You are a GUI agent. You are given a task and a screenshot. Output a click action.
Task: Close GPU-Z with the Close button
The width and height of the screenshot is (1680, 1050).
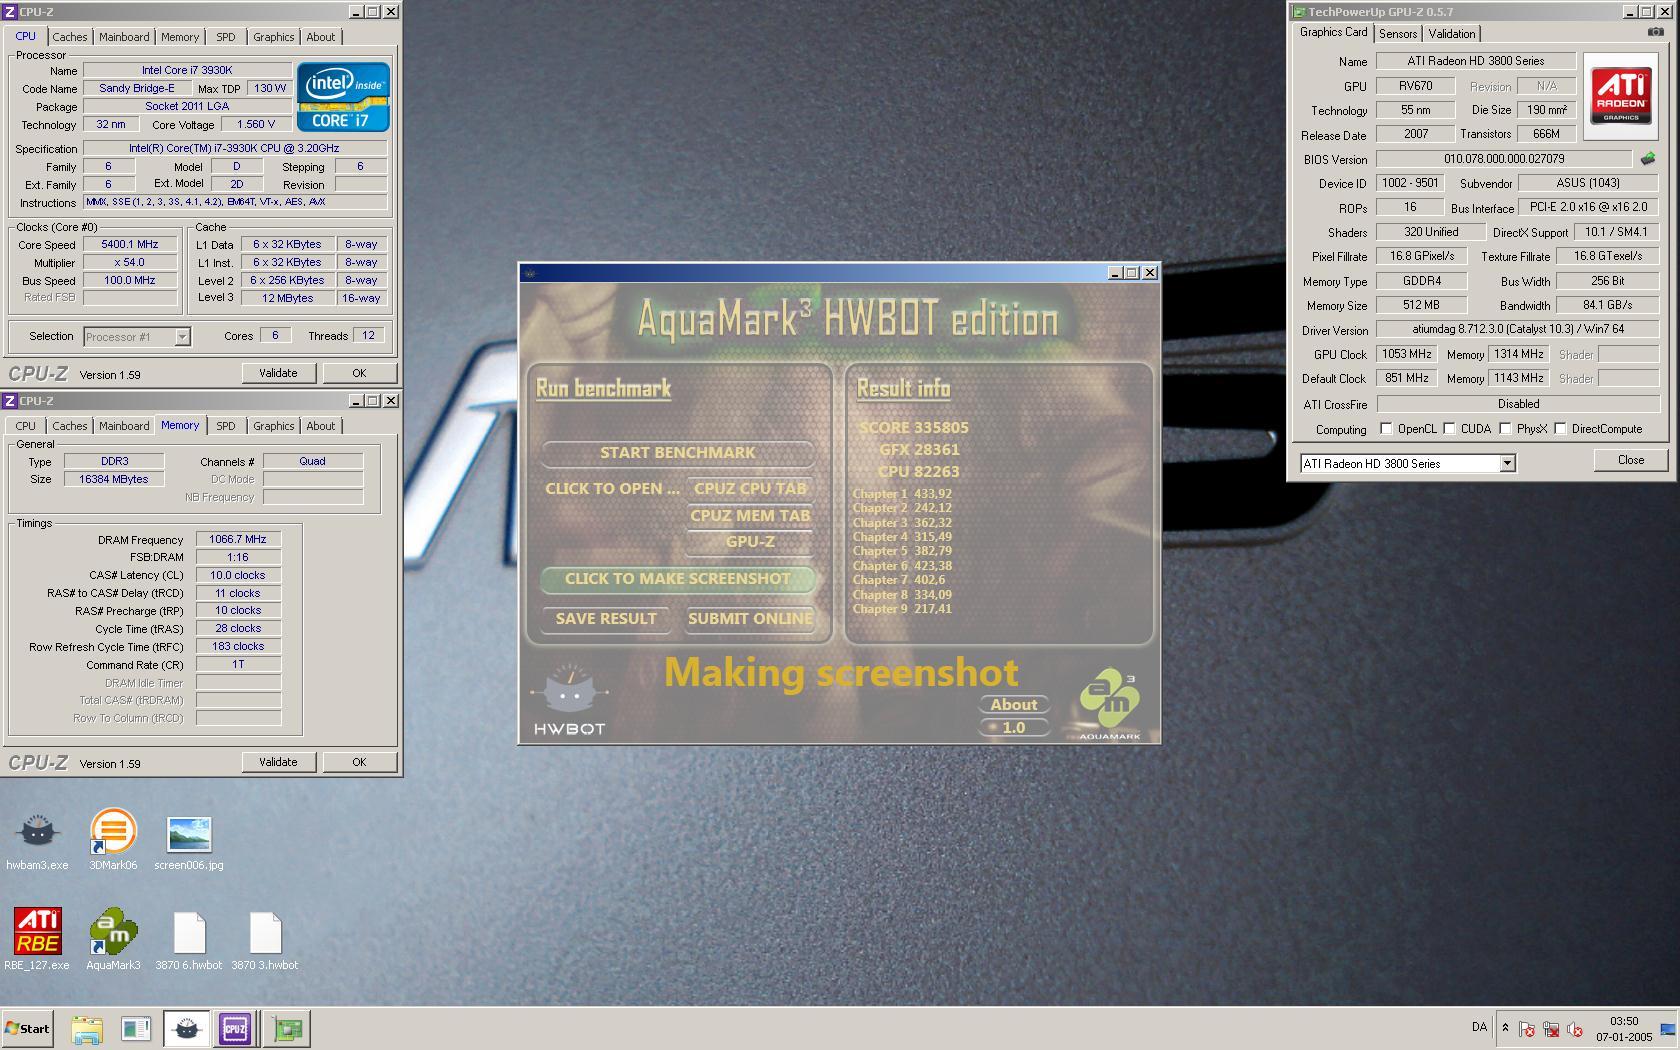1631,460
